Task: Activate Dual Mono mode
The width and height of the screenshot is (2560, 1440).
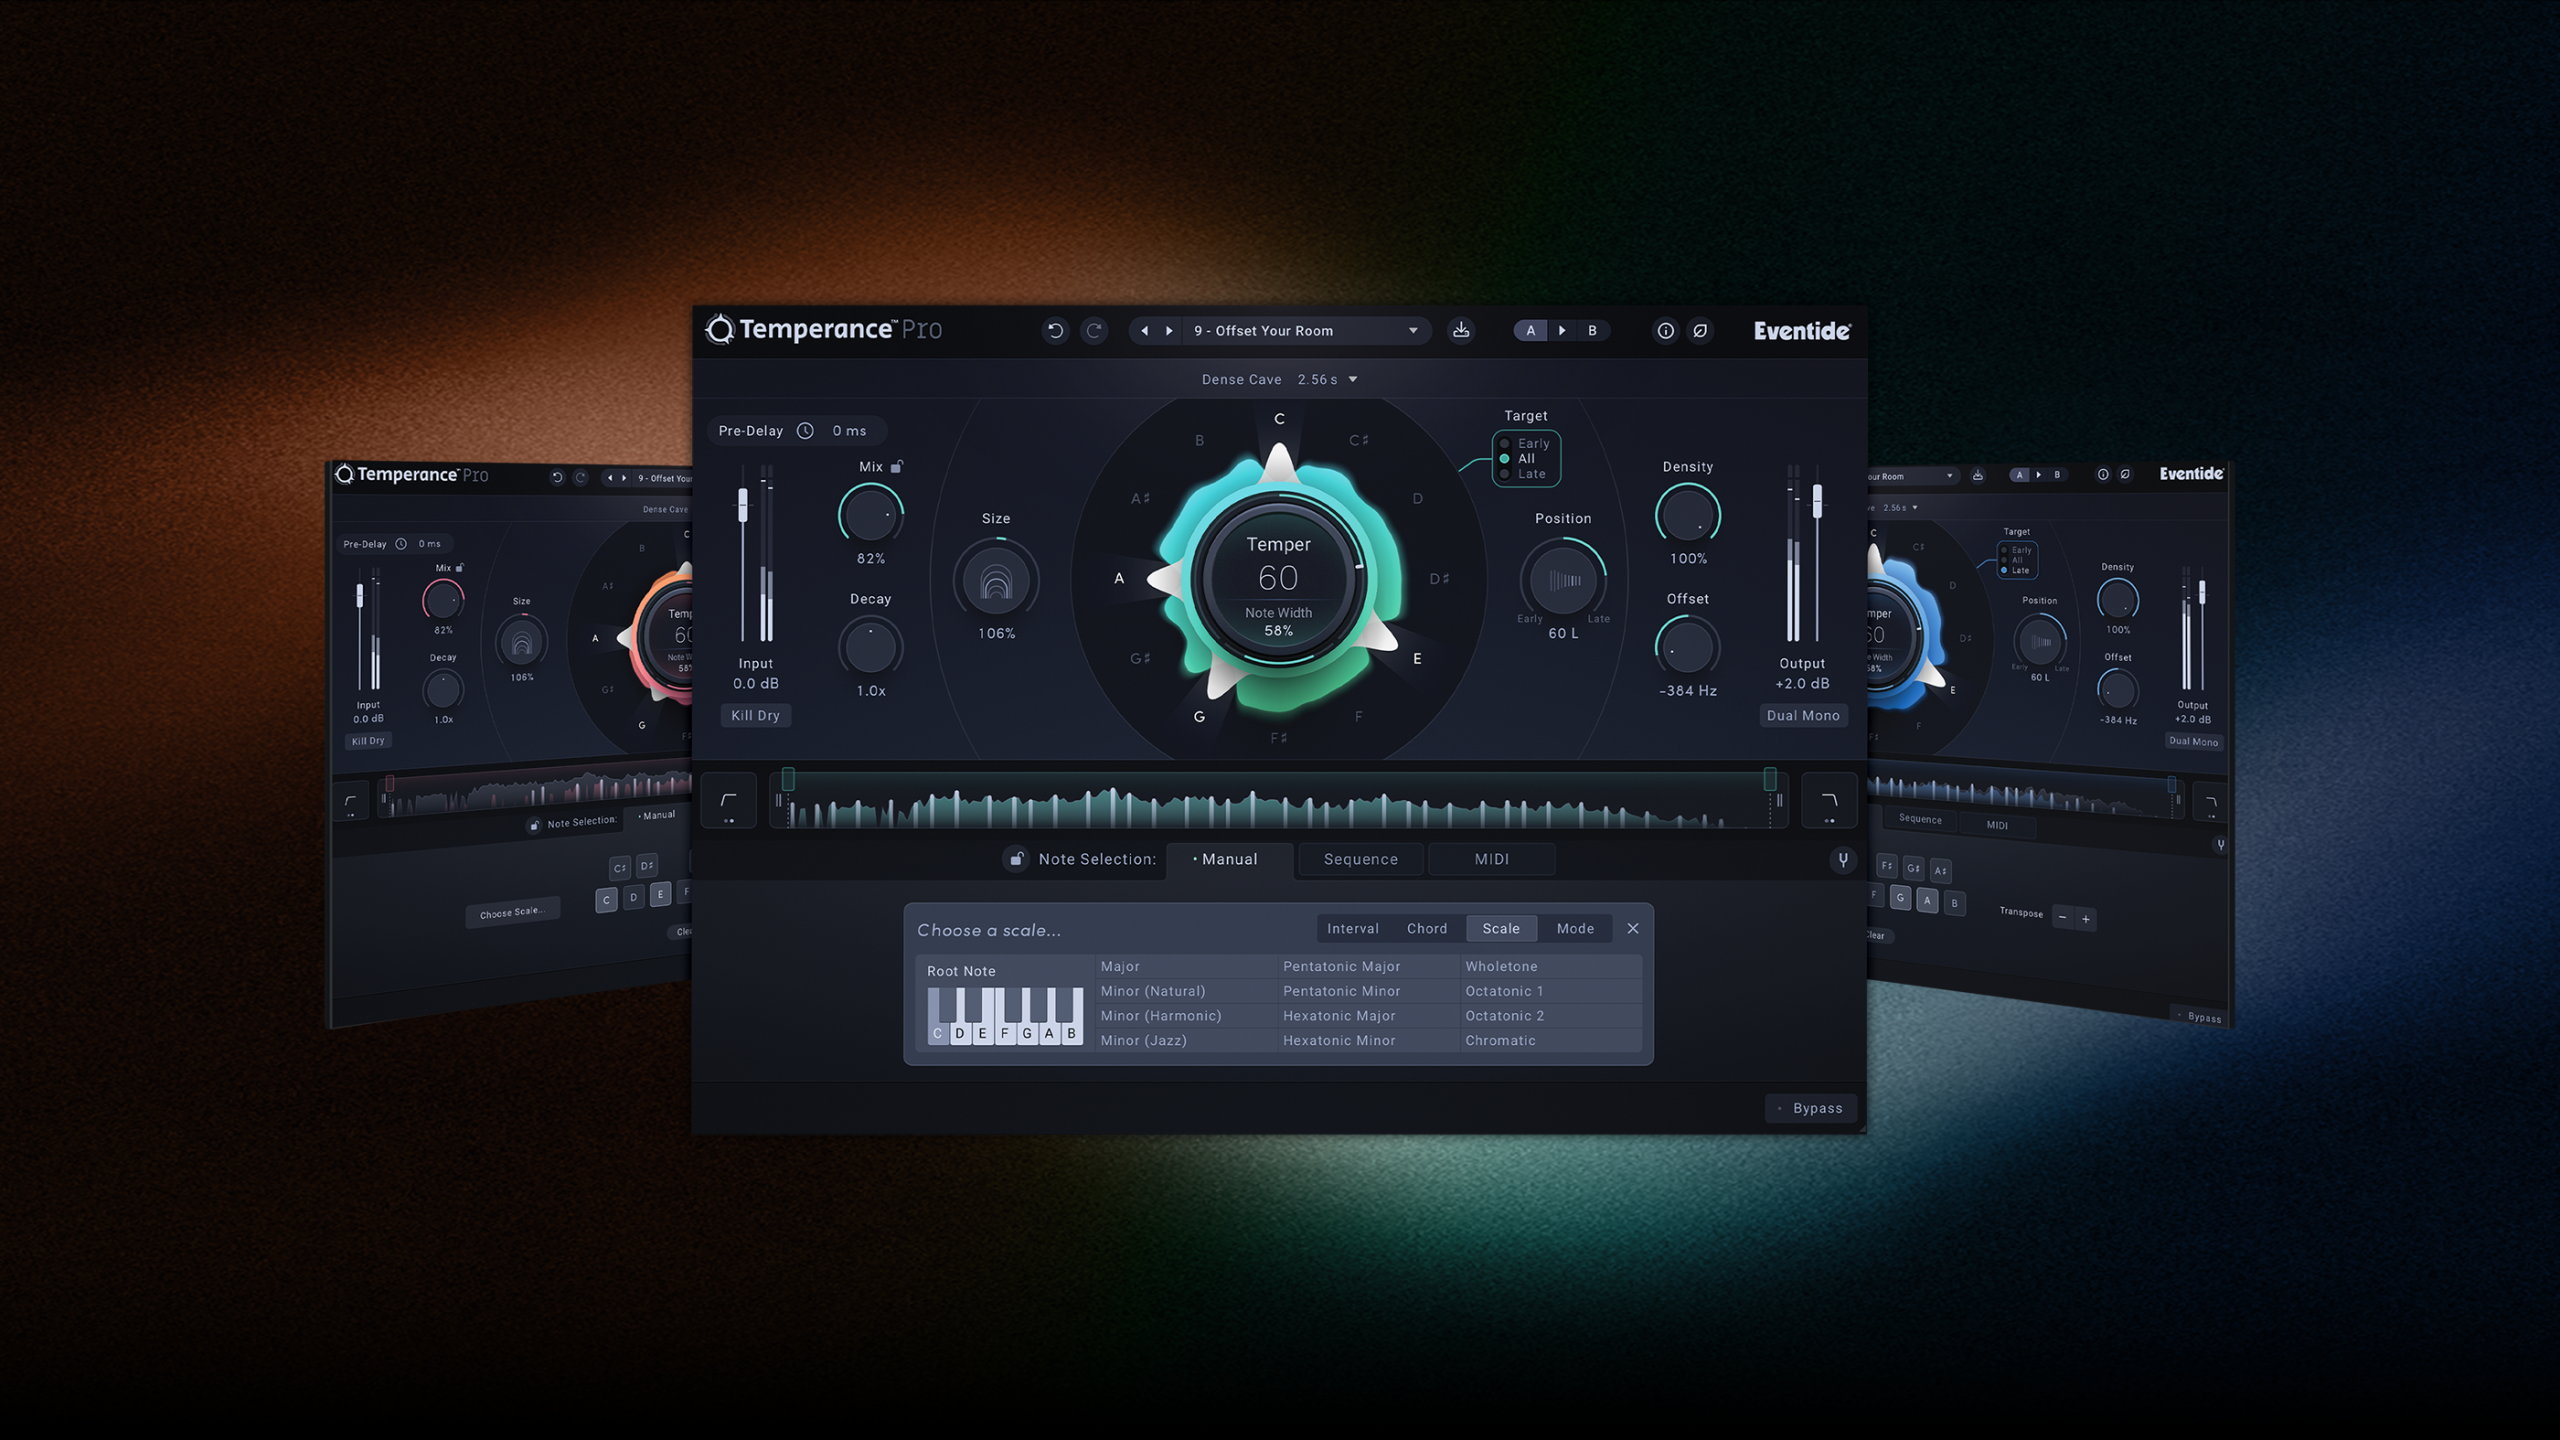Action: 1804,715
